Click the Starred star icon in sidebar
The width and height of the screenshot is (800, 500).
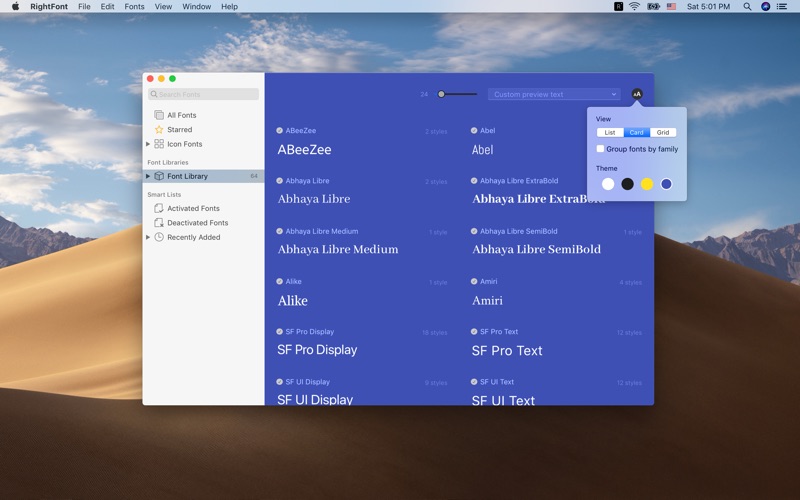(159, 129)
